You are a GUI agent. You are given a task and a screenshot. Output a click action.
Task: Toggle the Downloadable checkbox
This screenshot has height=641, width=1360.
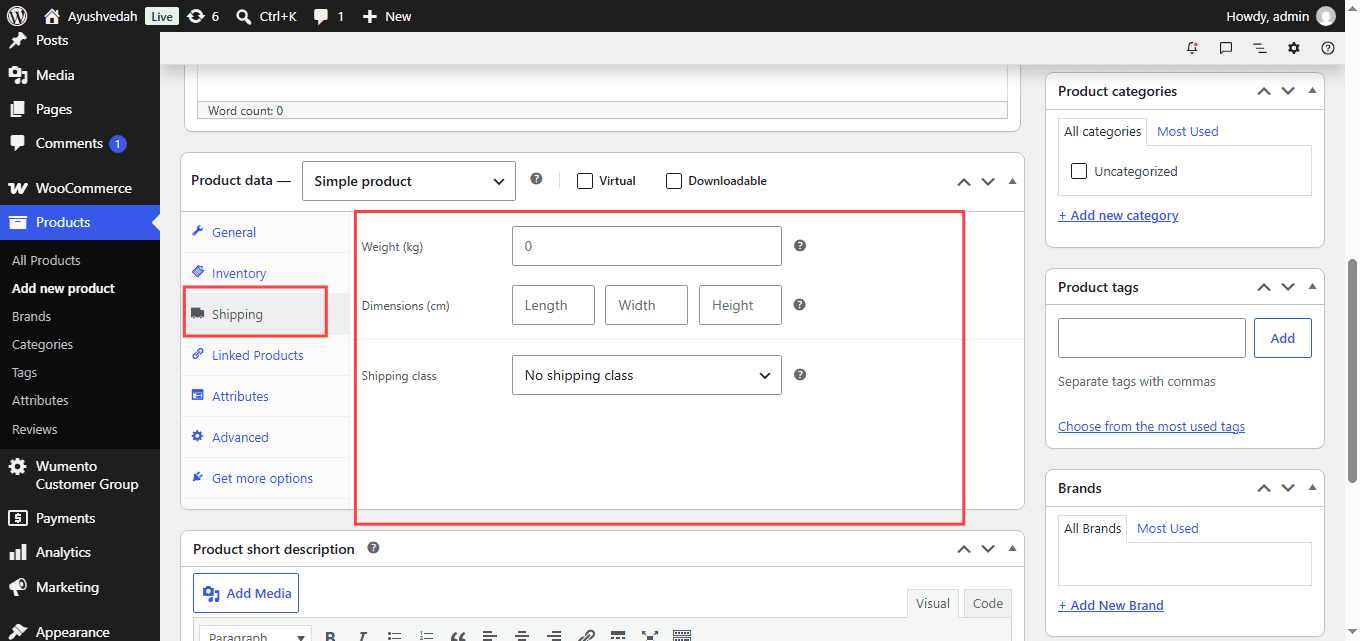pos(674,181)
